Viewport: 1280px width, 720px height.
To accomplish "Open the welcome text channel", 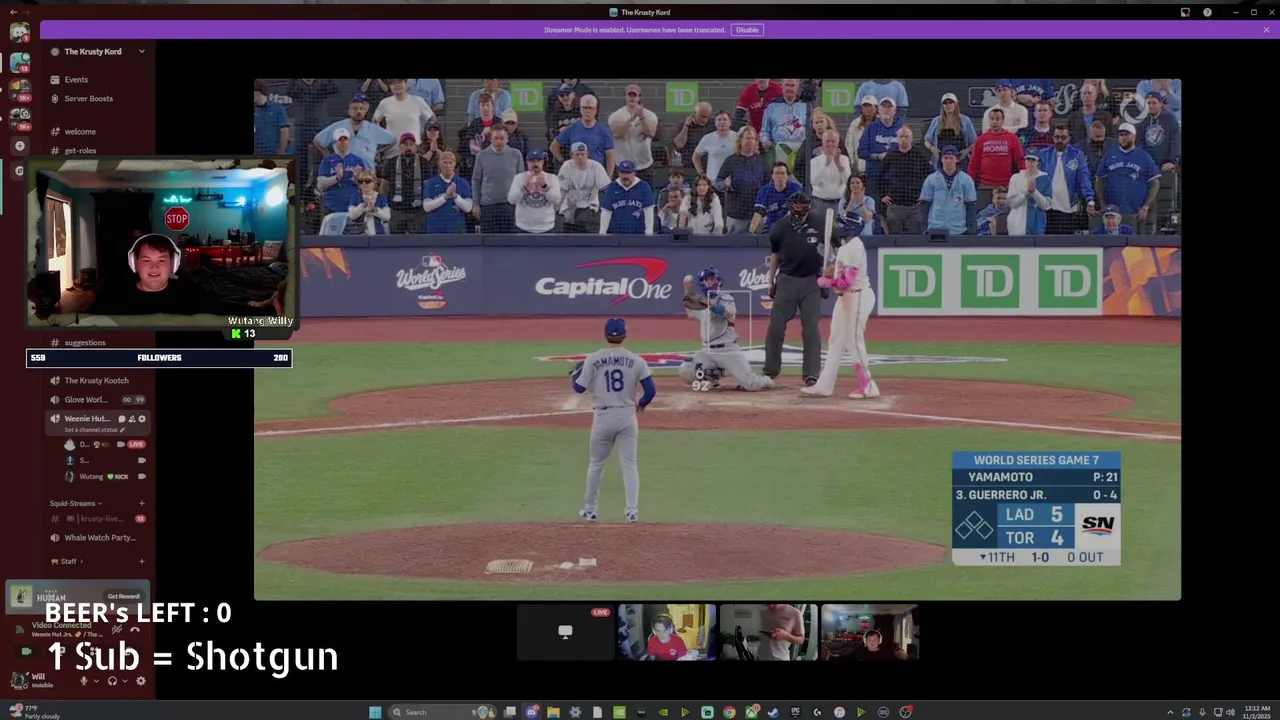I will point(80,131).
